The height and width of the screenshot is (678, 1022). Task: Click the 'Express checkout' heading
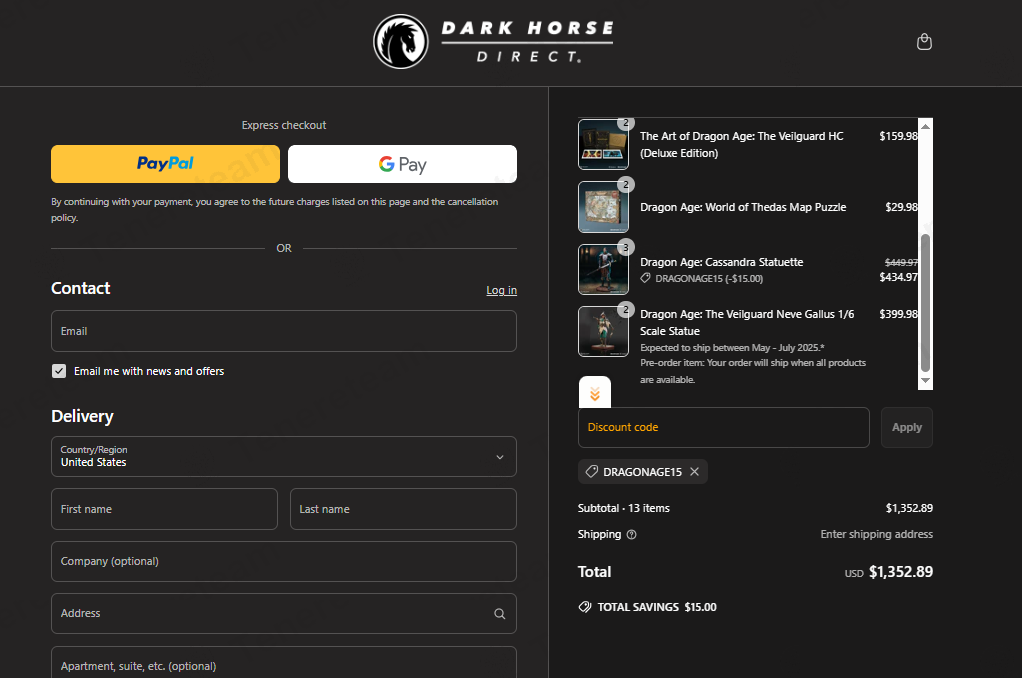click(x=284, y=125)
